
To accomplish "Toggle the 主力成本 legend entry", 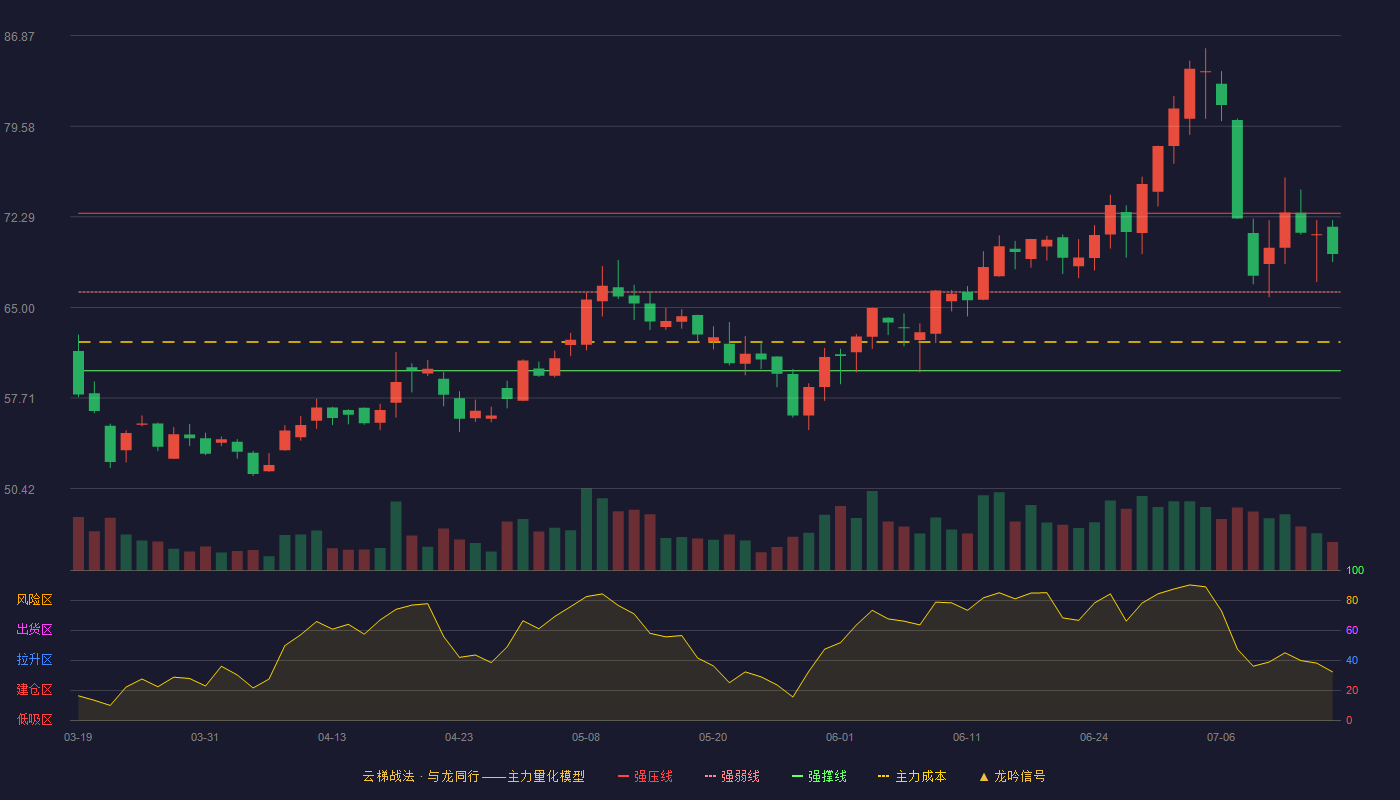I will 912,776.
